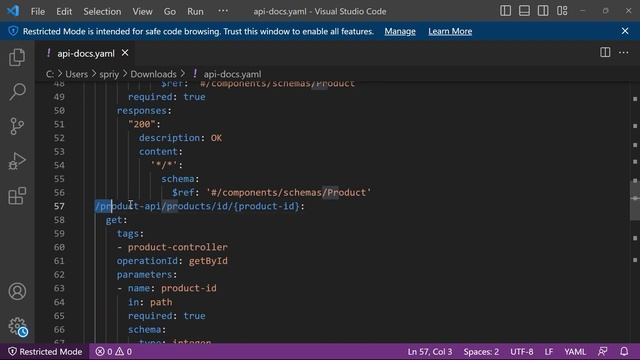Screen dimensions: 640x360
Task: Click 'content:' on line 53
Action: click(161, 151)
